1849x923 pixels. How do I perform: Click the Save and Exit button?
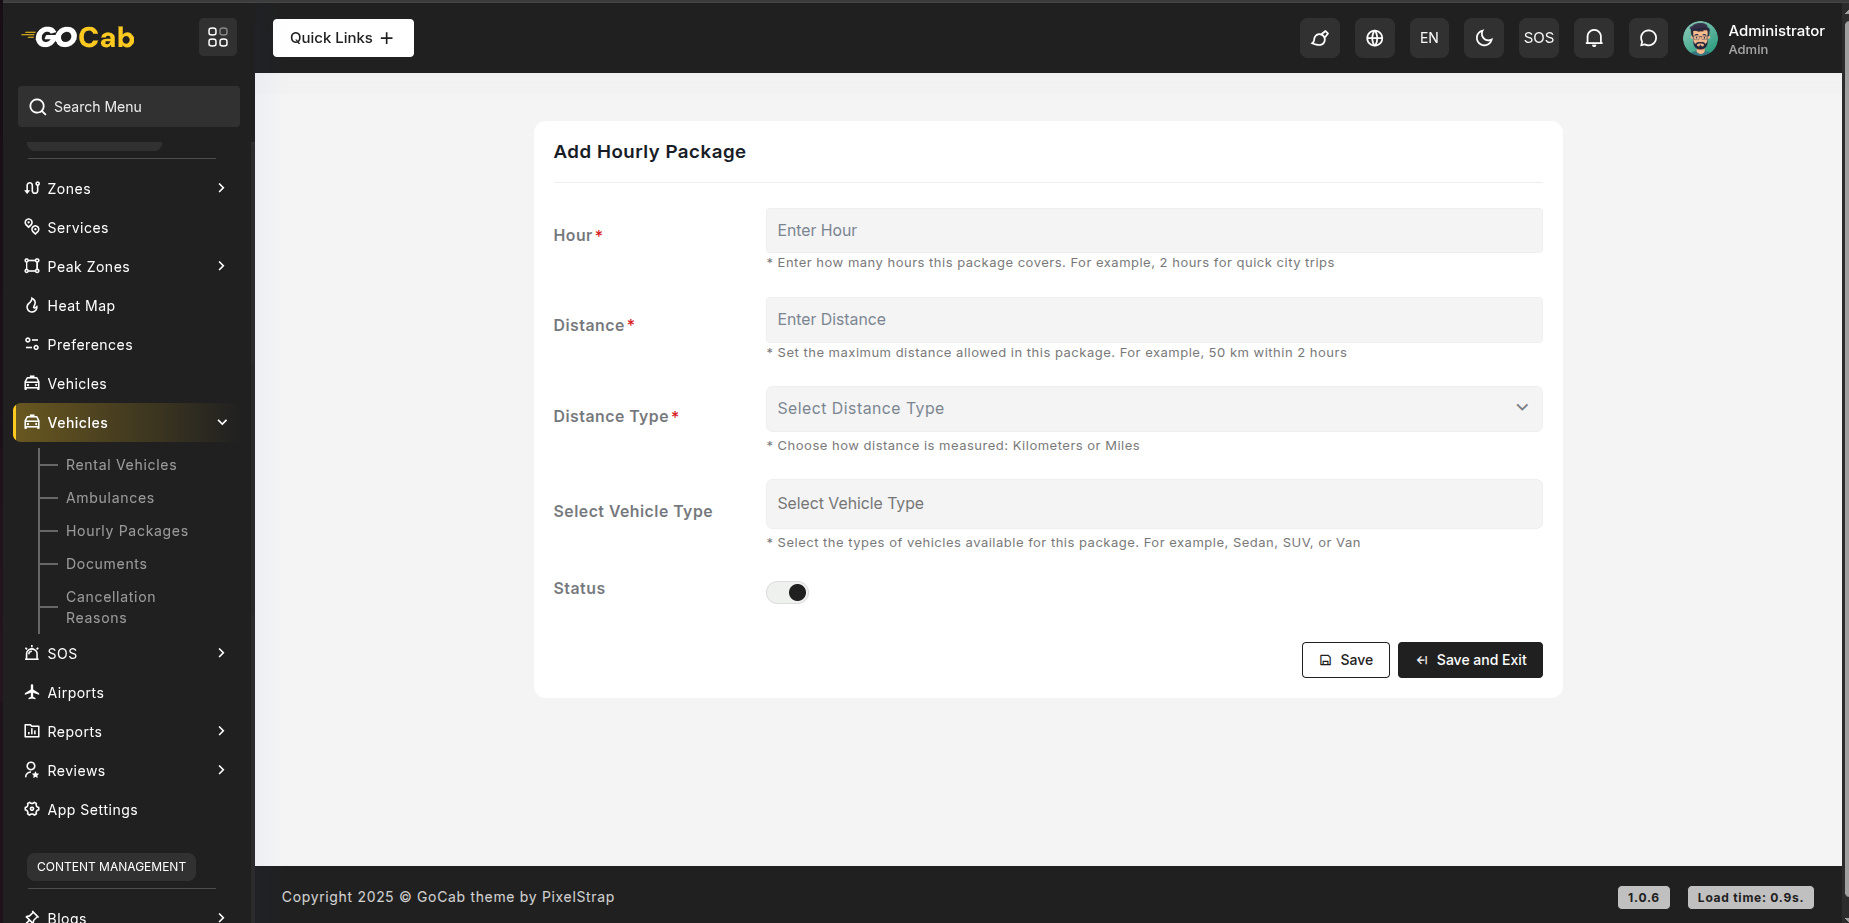point(1469,660)
